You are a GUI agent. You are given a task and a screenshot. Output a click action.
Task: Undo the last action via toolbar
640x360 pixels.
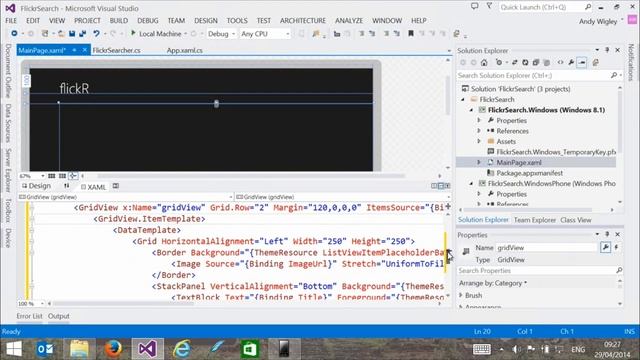coord(96,34)
